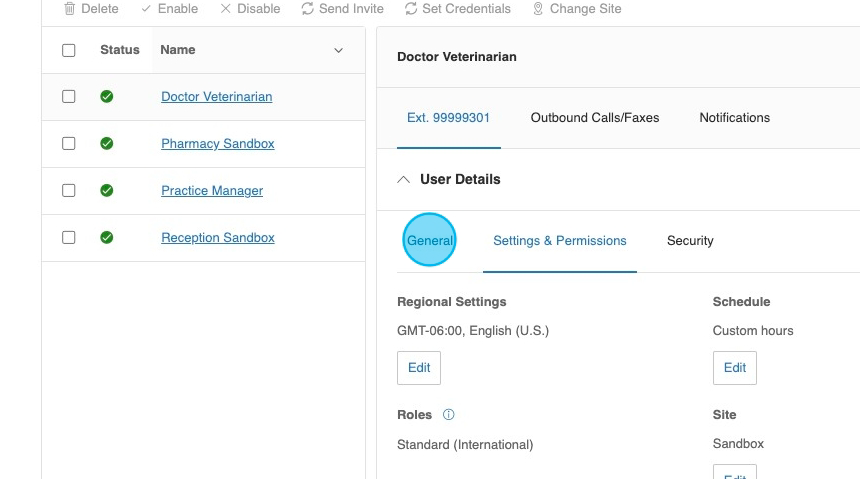
Task: Toggle the select-all header checkbox
Action: (69, 50)
